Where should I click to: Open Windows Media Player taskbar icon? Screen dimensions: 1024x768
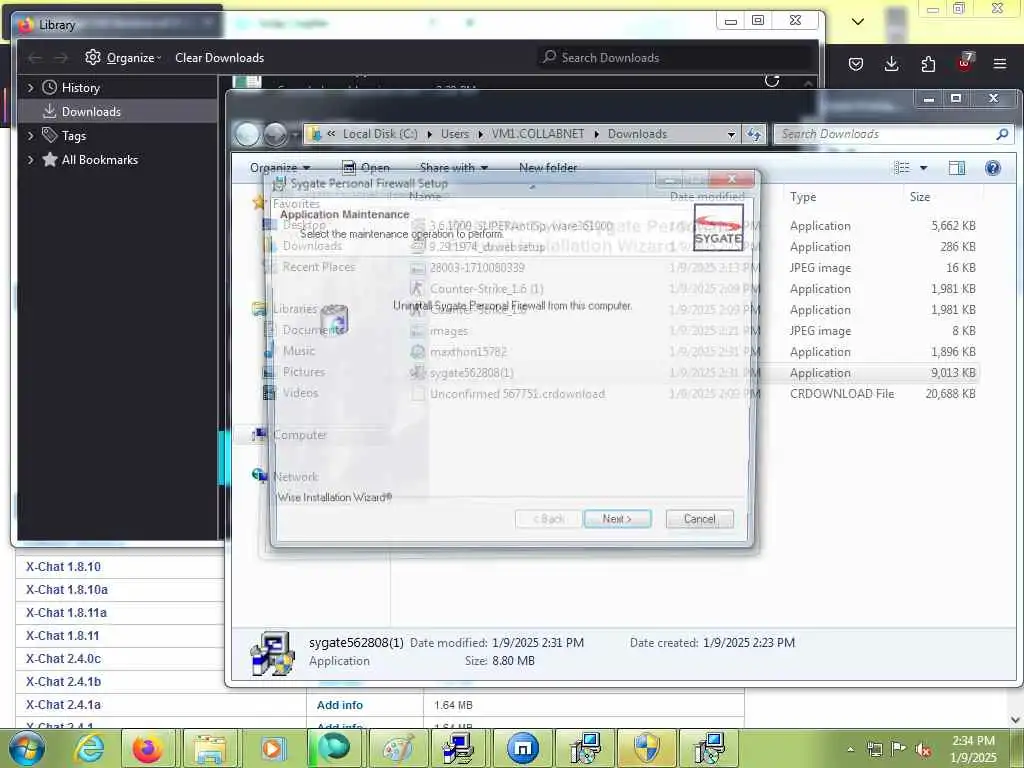pos(272,748)
